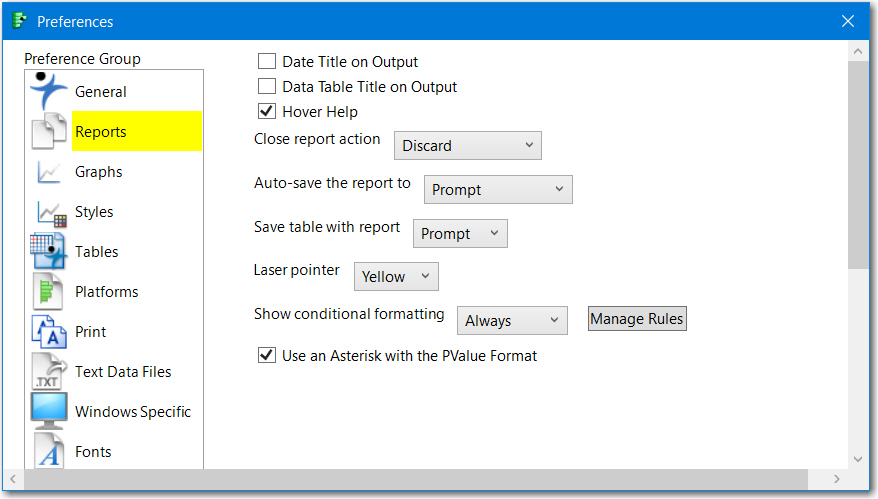Click the Text Data Files icon

(x=48, y=372)
